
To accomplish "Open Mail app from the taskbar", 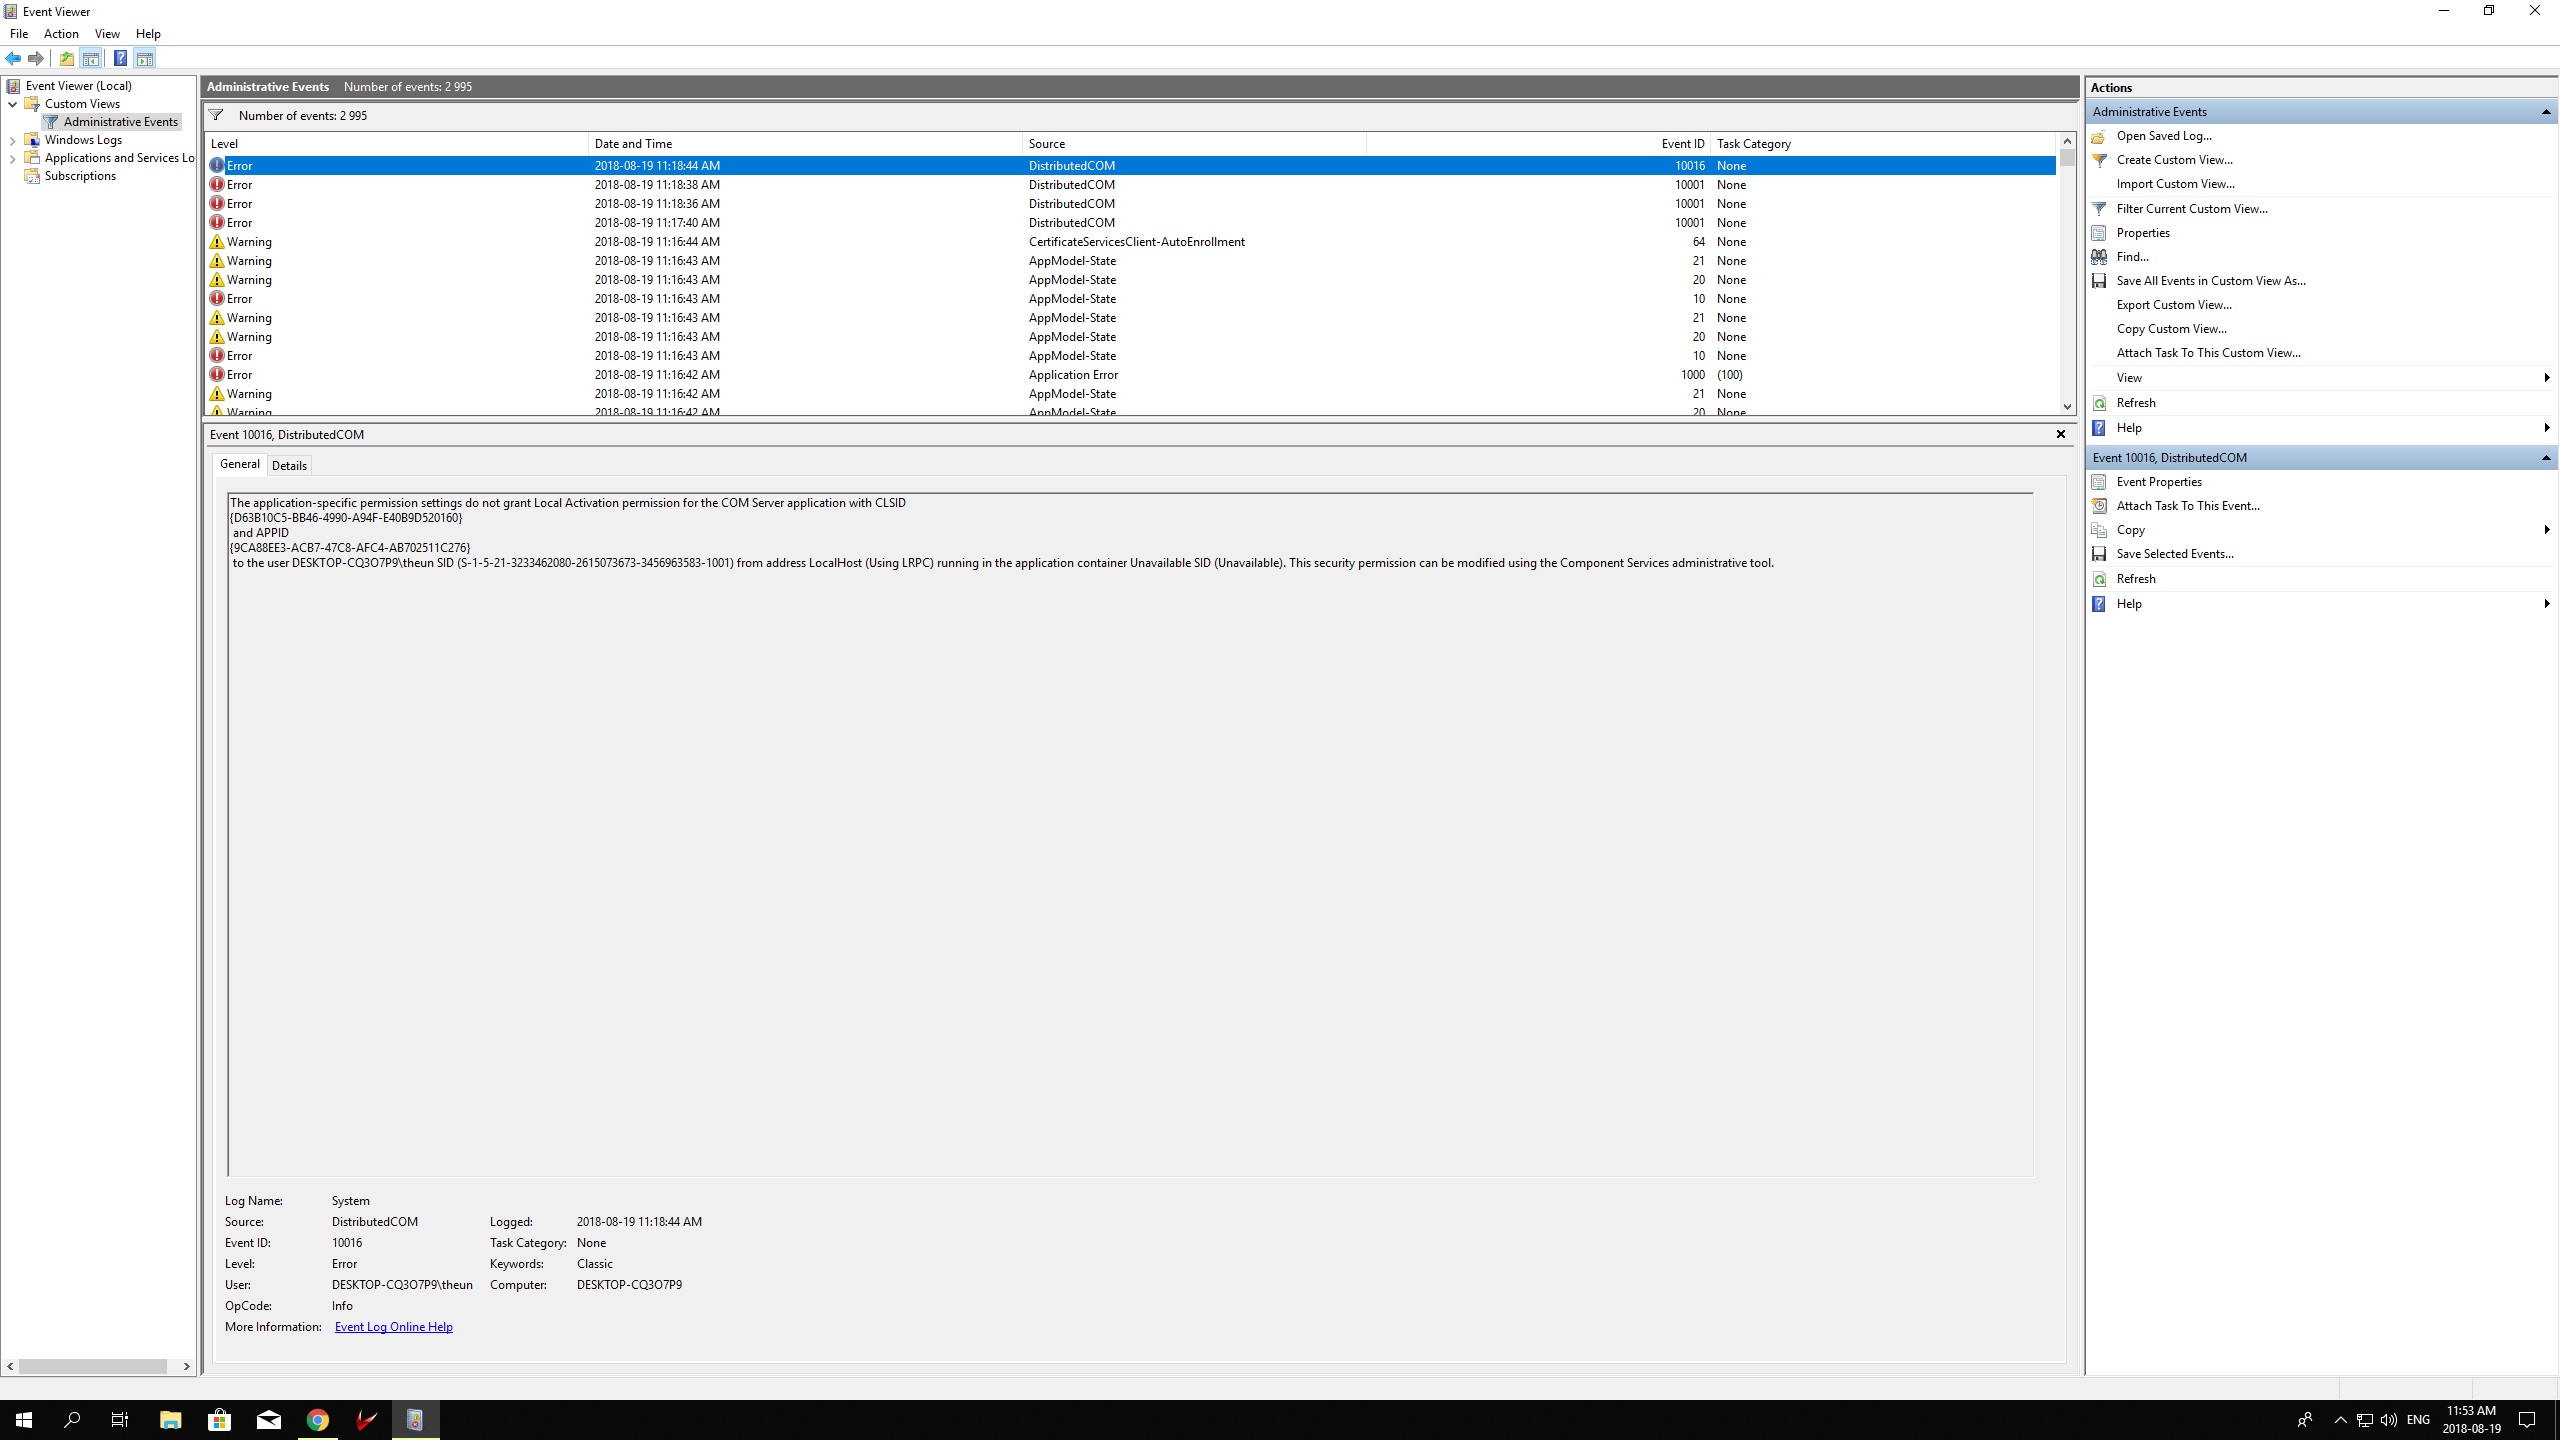I will [268, 1420].
